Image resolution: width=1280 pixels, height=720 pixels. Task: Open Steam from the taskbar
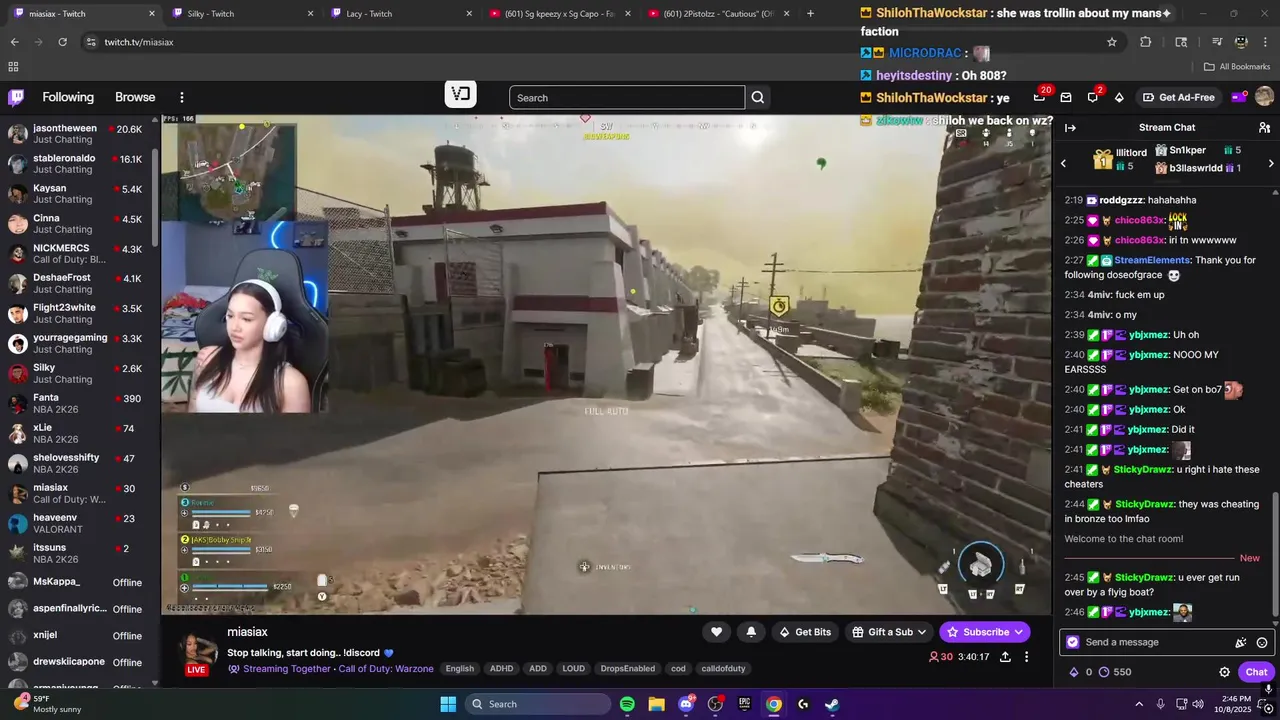[x=832, y=704]
